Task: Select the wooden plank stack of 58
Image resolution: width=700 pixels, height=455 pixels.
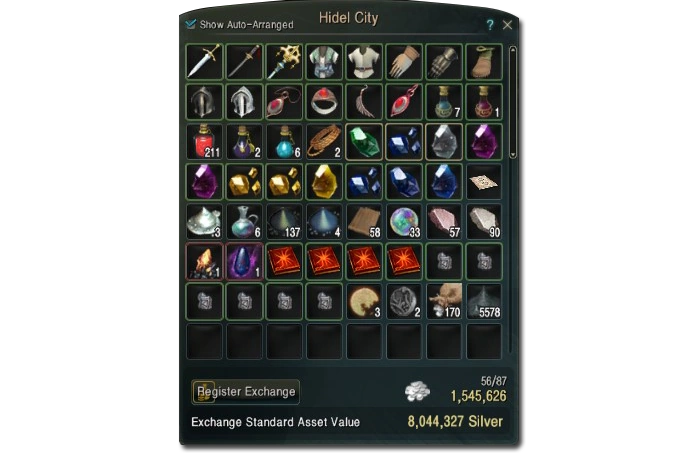Action: pos(364,222)
